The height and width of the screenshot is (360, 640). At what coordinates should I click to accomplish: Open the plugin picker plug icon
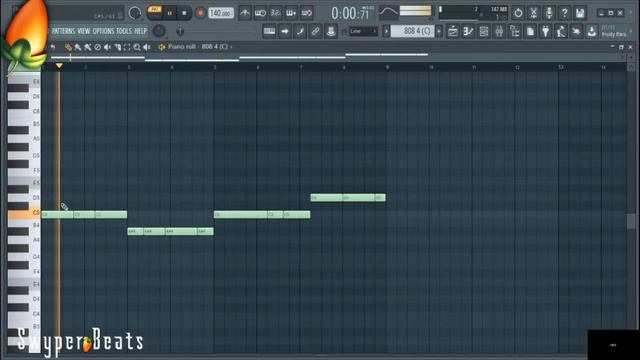pyautogui.click(x=546, y=31)
